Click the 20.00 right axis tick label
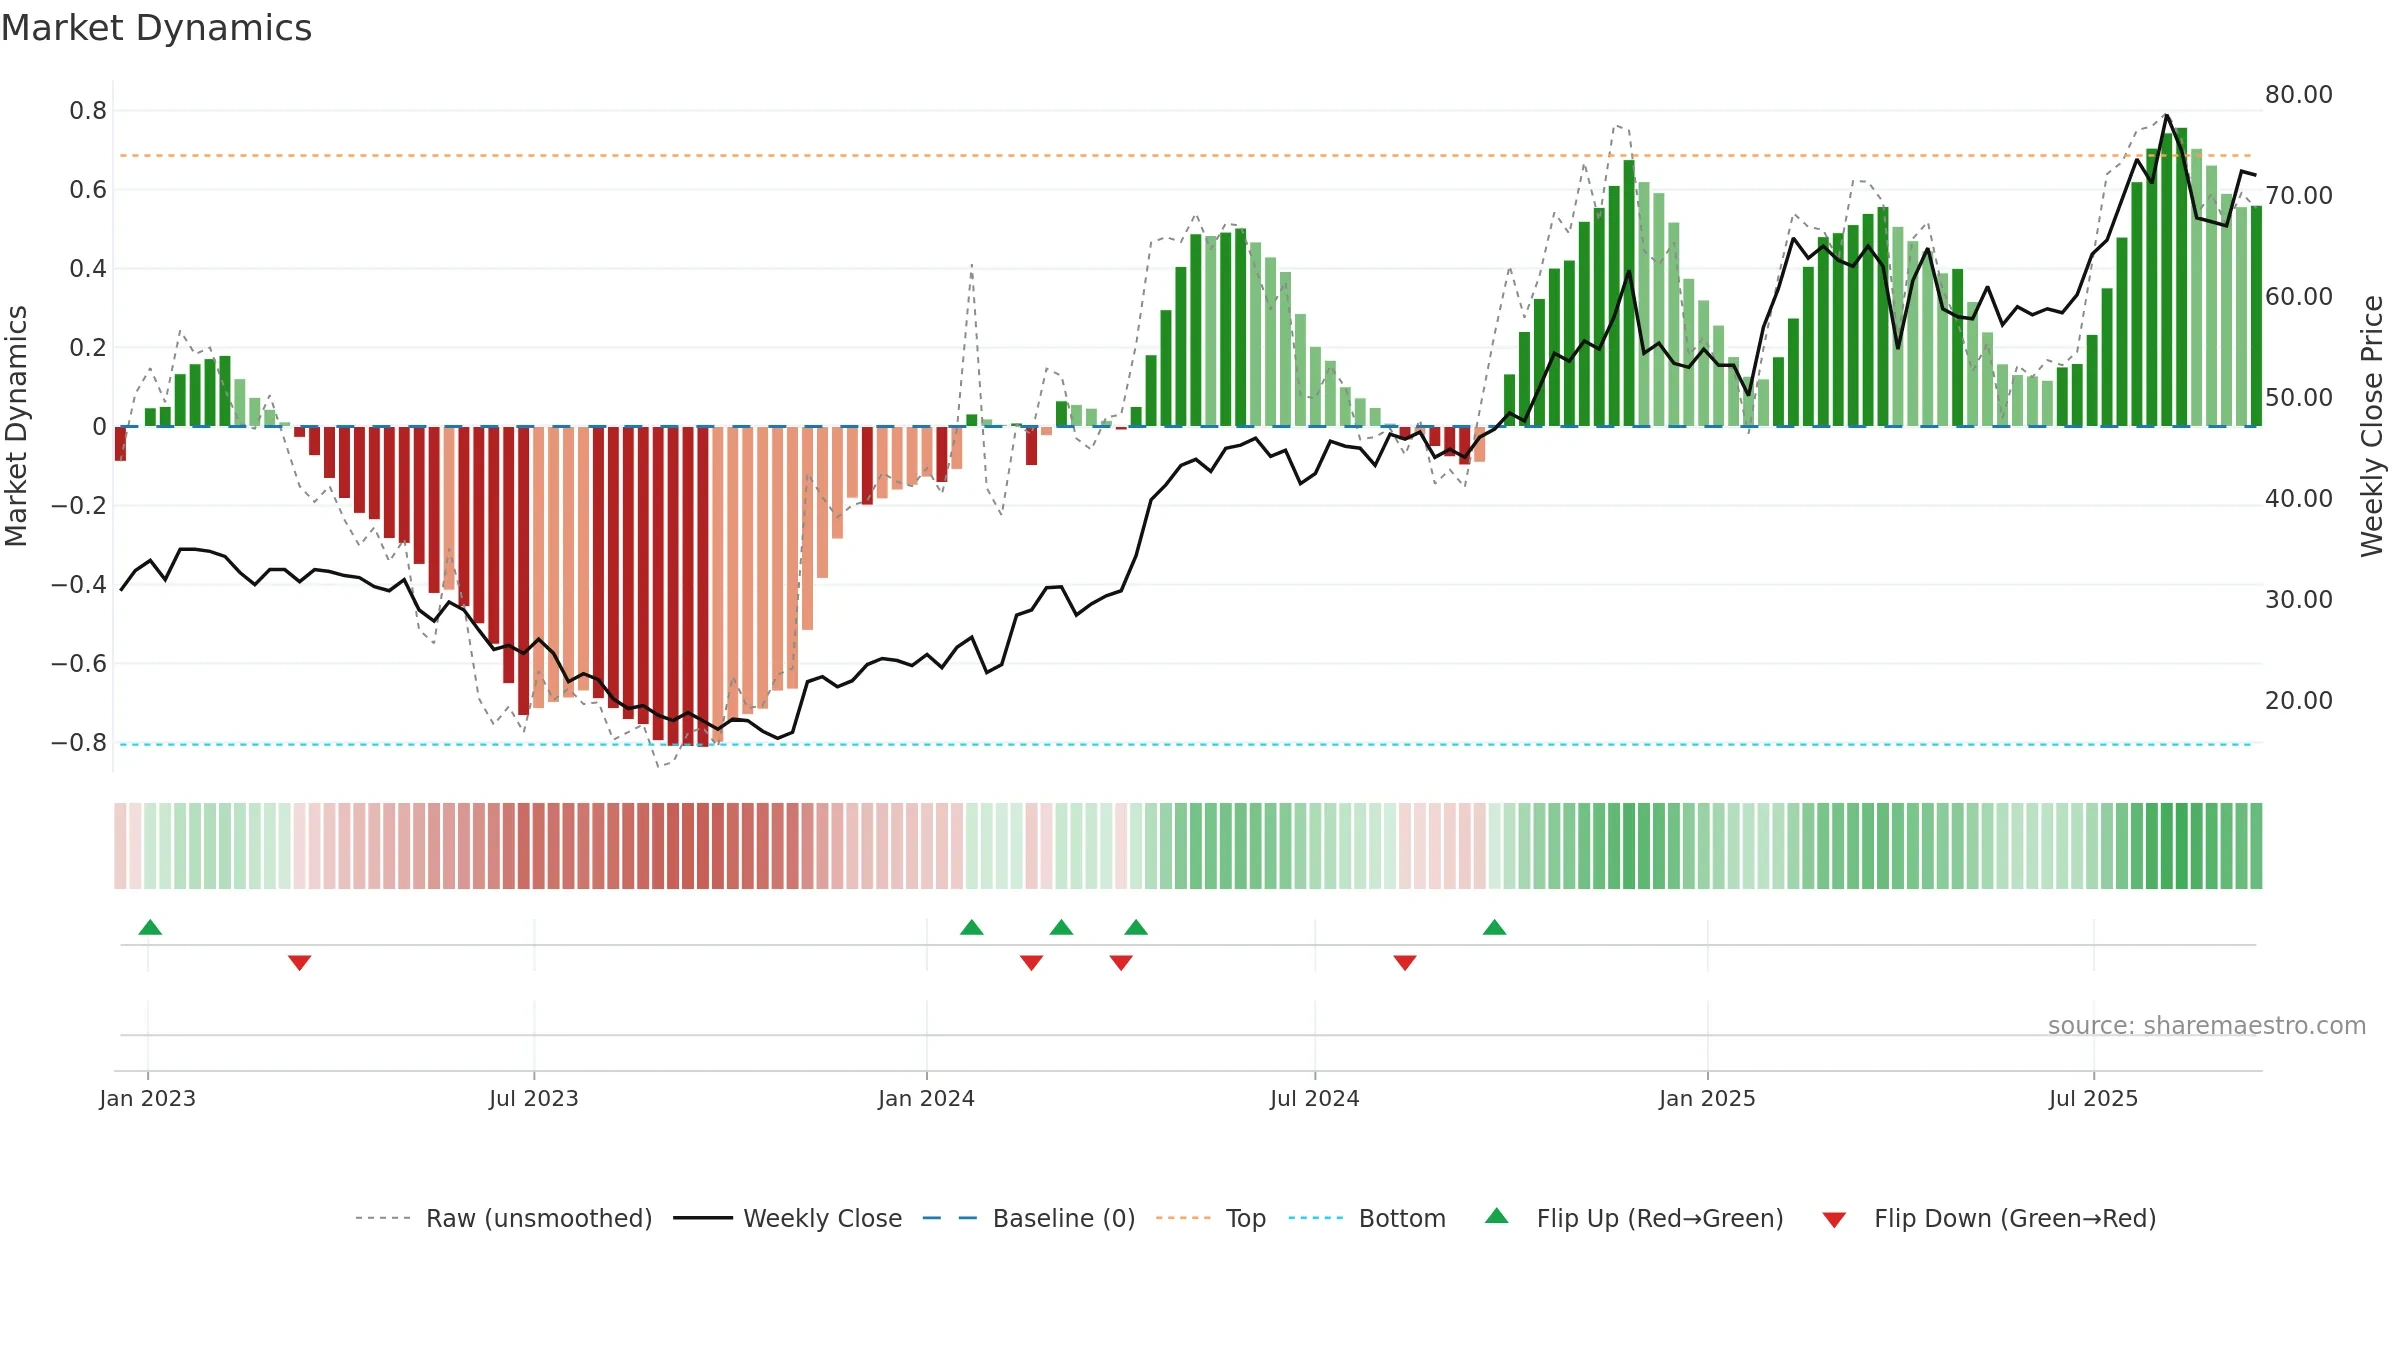The width and height of the screenshot is (2400, 1350). (x=2299, y=701)
